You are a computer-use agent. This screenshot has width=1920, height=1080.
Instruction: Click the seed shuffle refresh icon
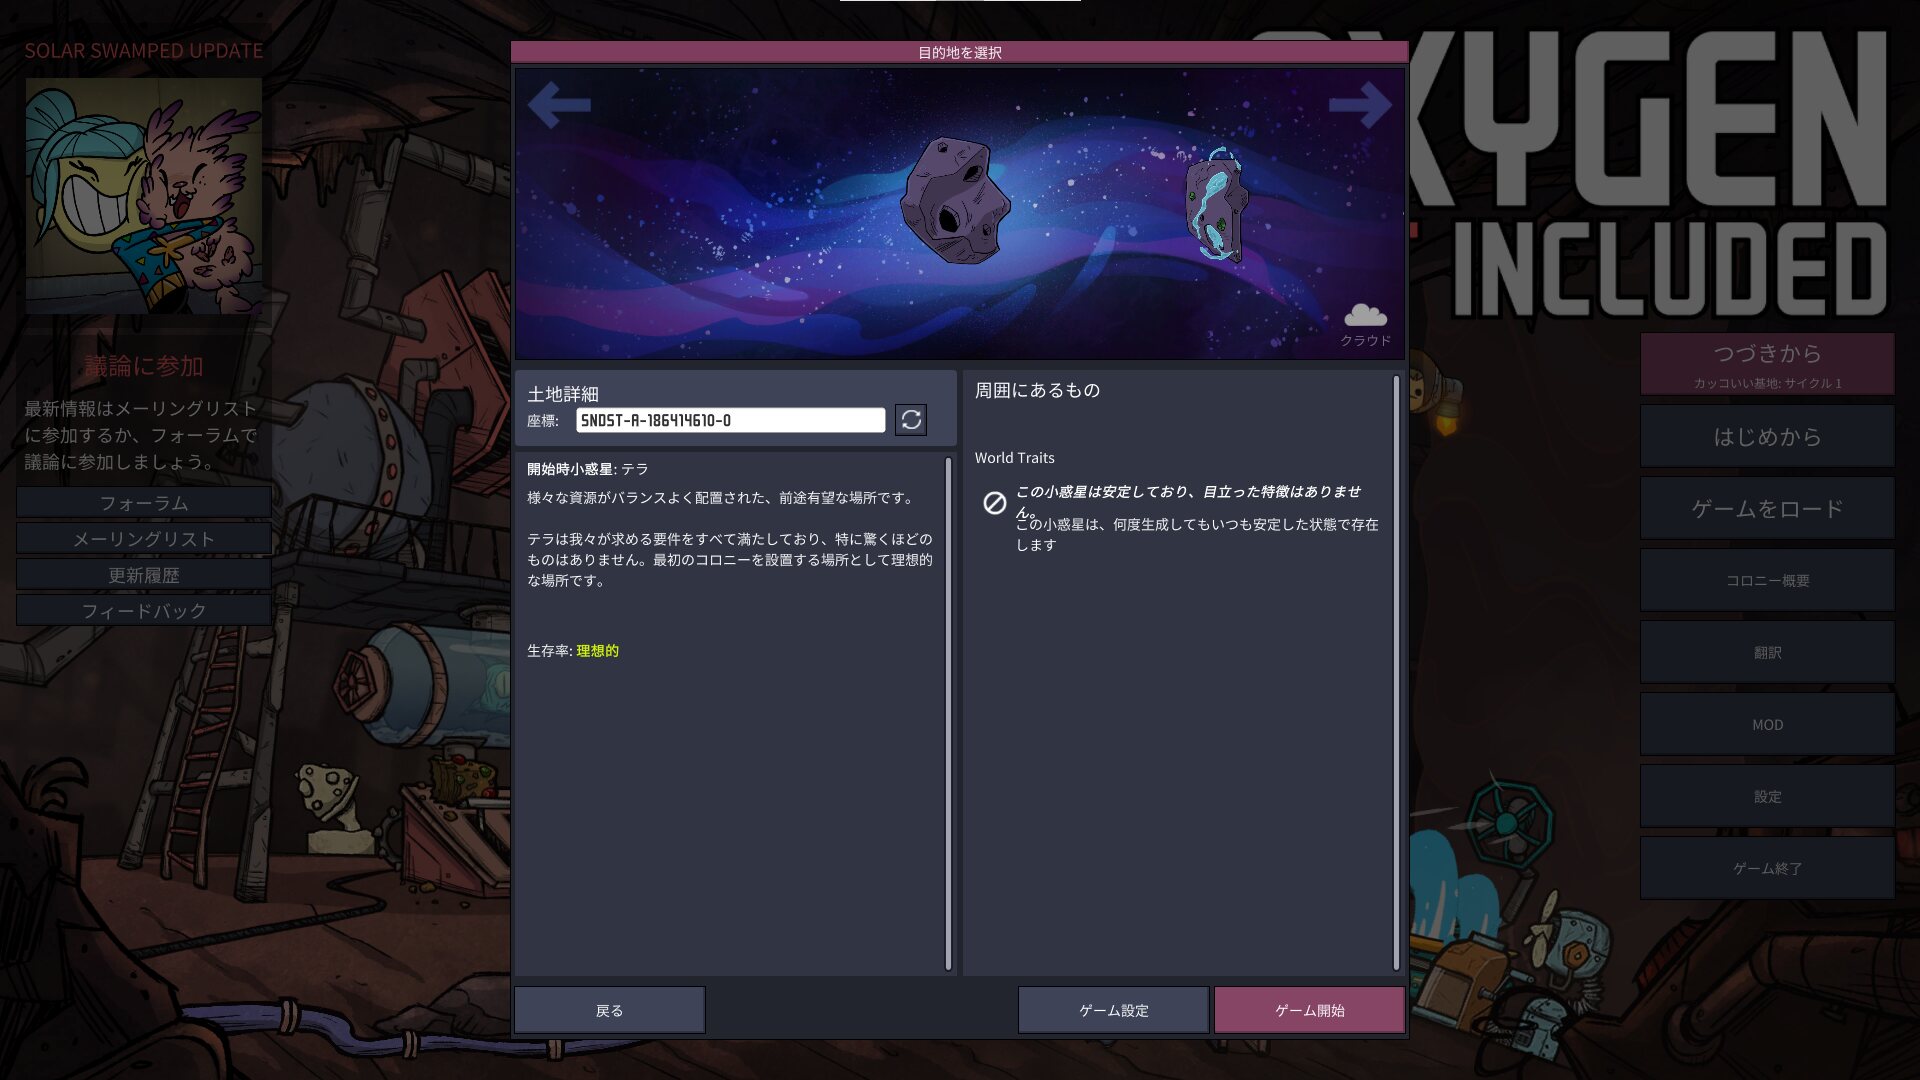[x=910, y=420]
